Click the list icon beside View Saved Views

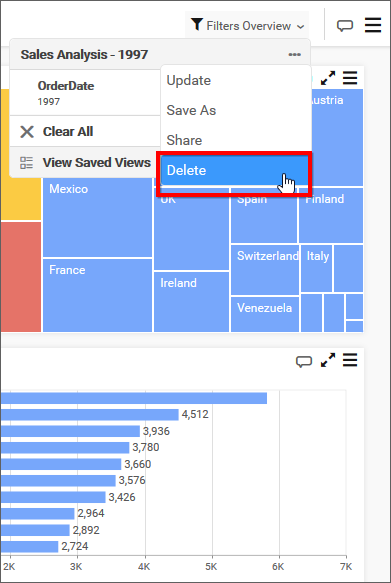click(26, 163)
